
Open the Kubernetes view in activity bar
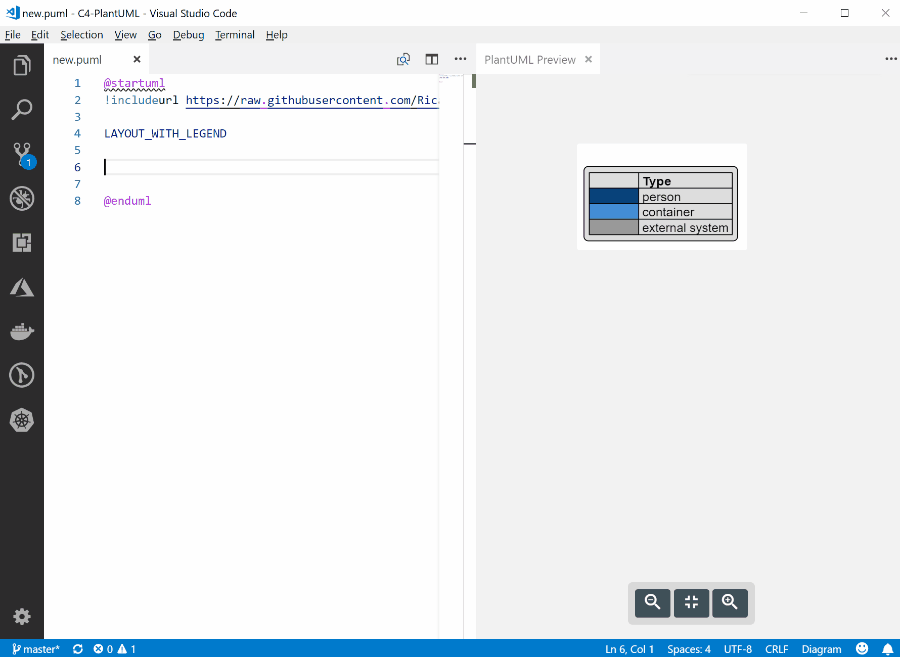[x=21, y=420]
